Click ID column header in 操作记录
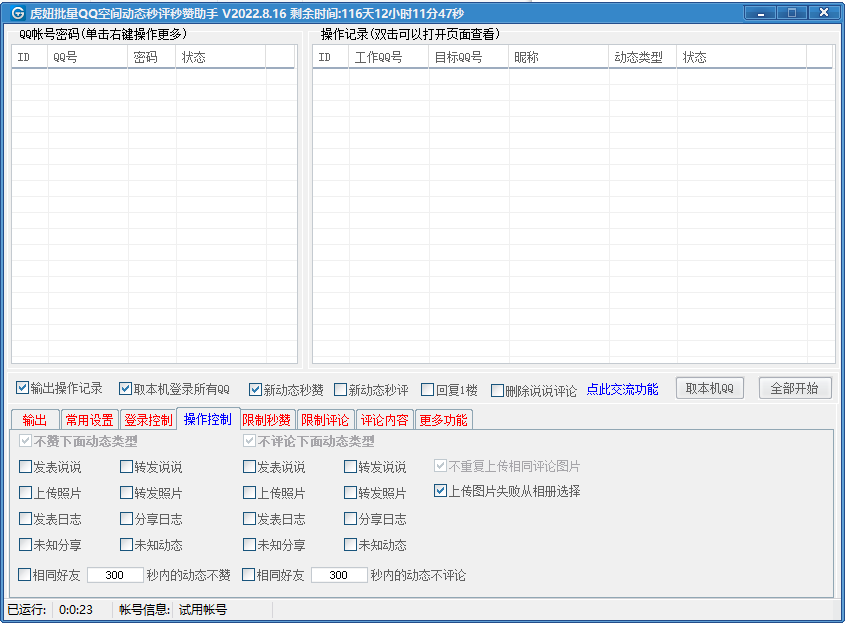This screenshot has height=623, width=845. tap(330, 57)
